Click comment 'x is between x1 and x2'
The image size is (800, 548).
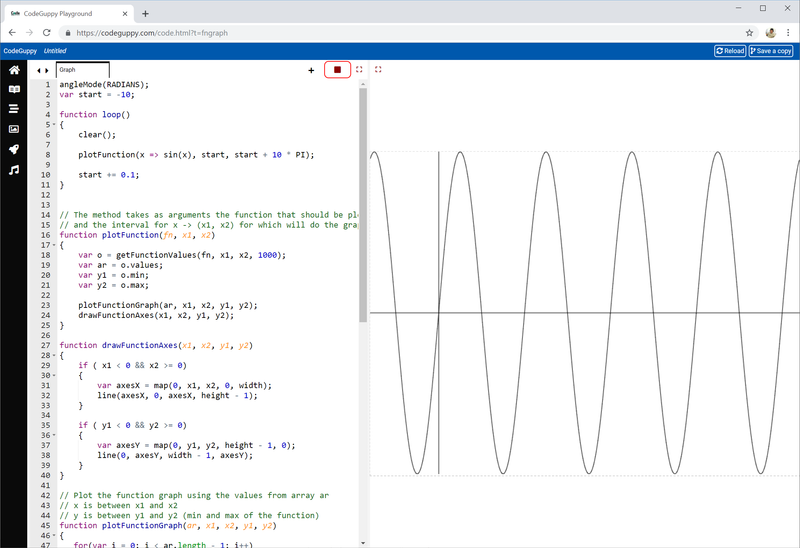click(118, 506)
